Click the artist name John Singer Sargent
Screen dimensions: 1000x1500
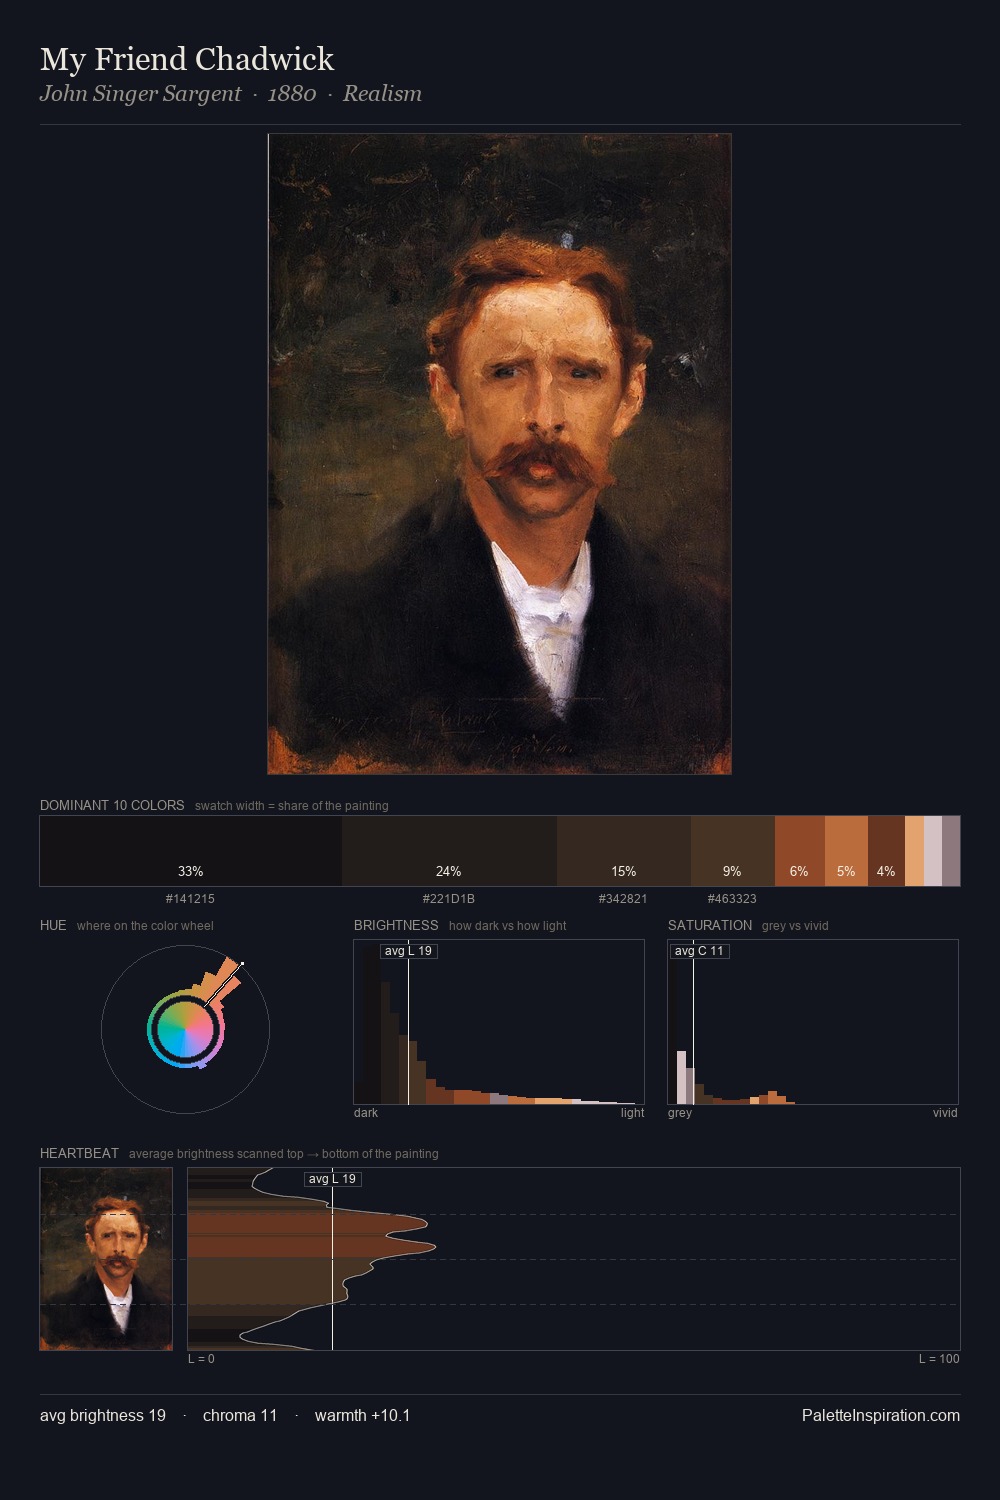pyautogui.click(x=140, y=94)
